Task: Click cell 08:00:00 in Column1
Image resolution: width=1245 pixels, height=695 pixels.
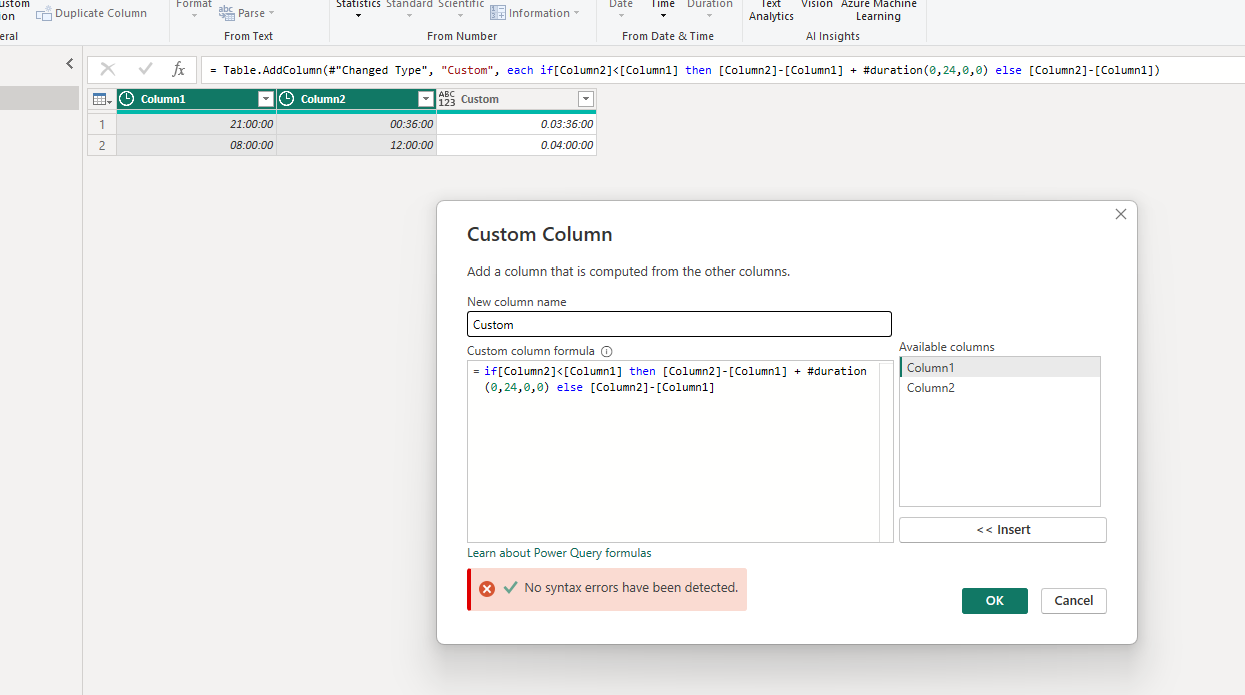Action: point(197,145)
